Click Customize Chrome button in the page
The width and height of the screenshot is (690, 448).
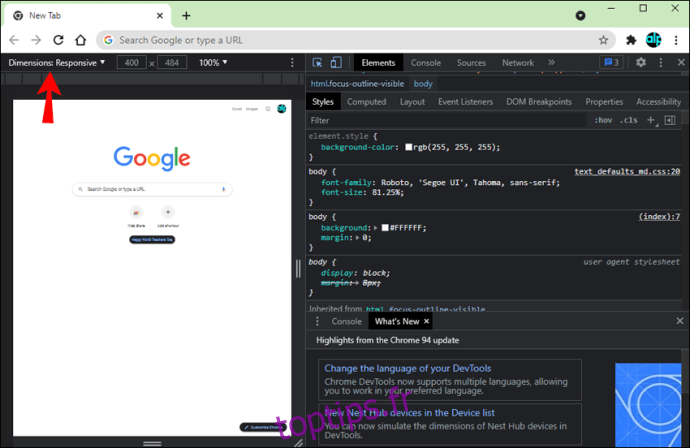[x=263, y=427]
